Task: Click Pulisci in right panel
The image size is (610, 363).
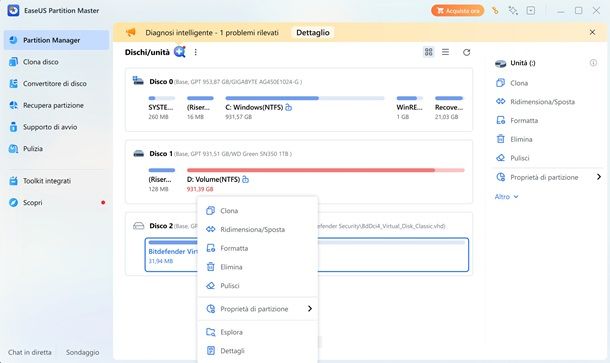Action: tap(512, 158)
